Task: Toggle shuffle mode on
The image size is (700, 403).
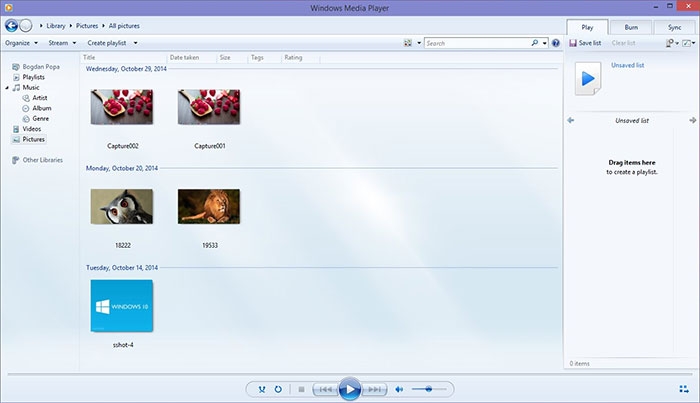Action: click(x=261, y=389)
